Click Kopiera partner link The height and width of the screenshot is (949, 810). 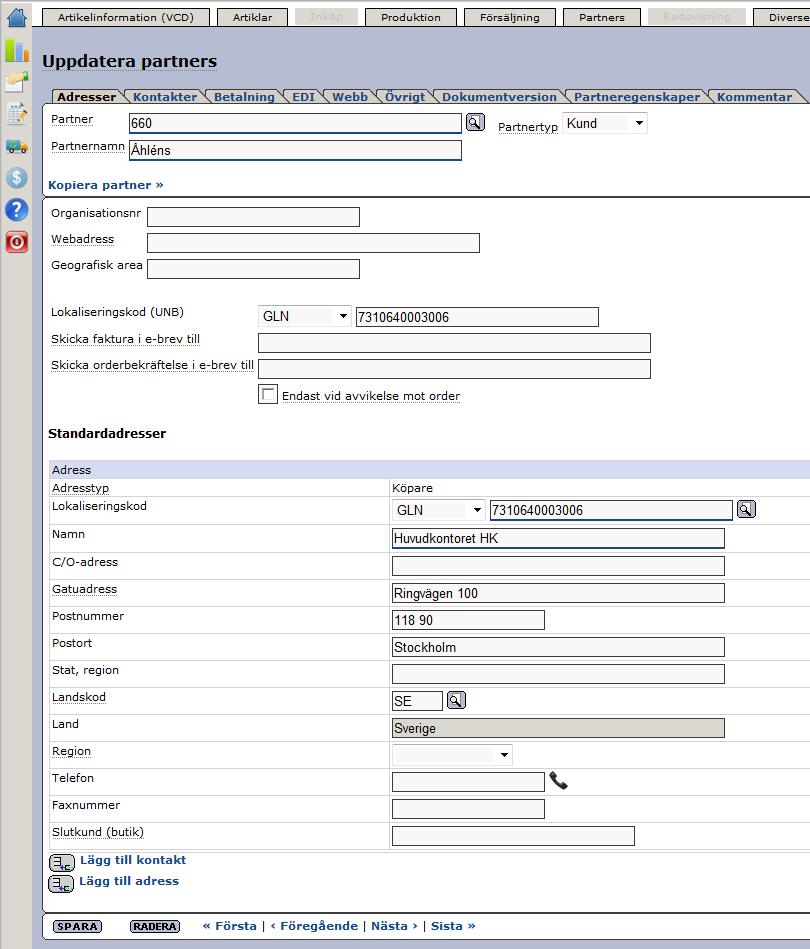click(x=106, y=185)
